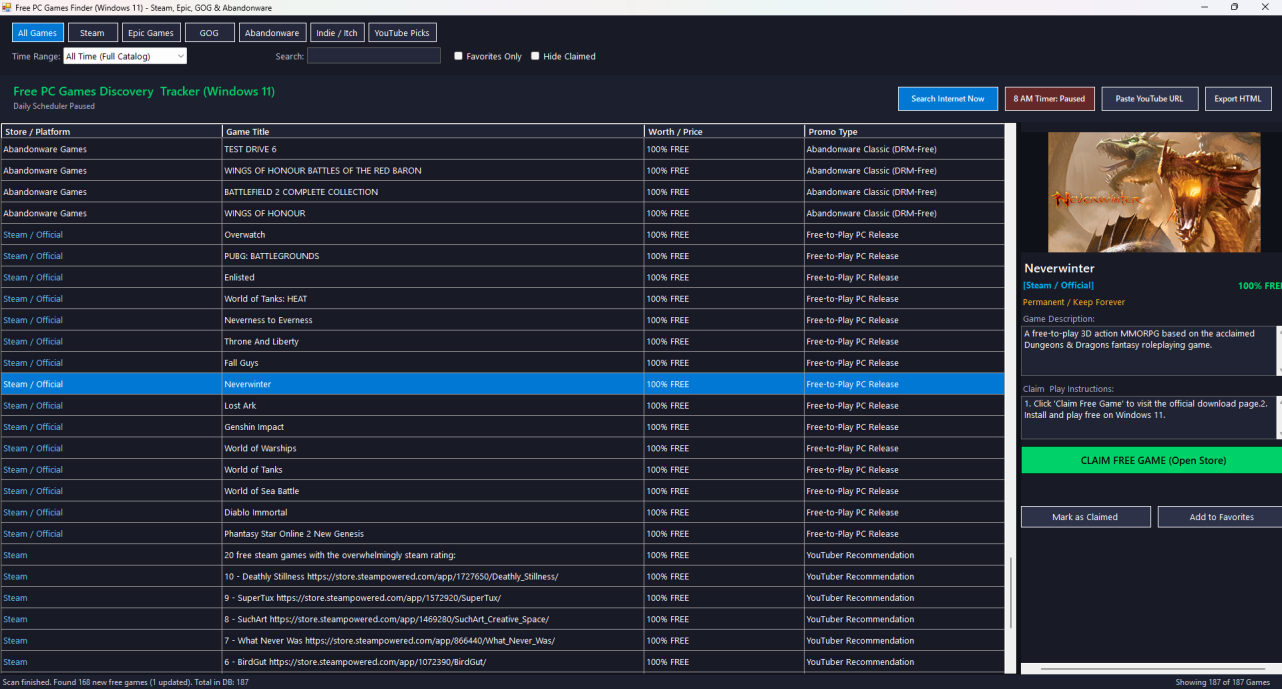
Task: Switch to the All Games tab
Action: click(x=38, y=33)
